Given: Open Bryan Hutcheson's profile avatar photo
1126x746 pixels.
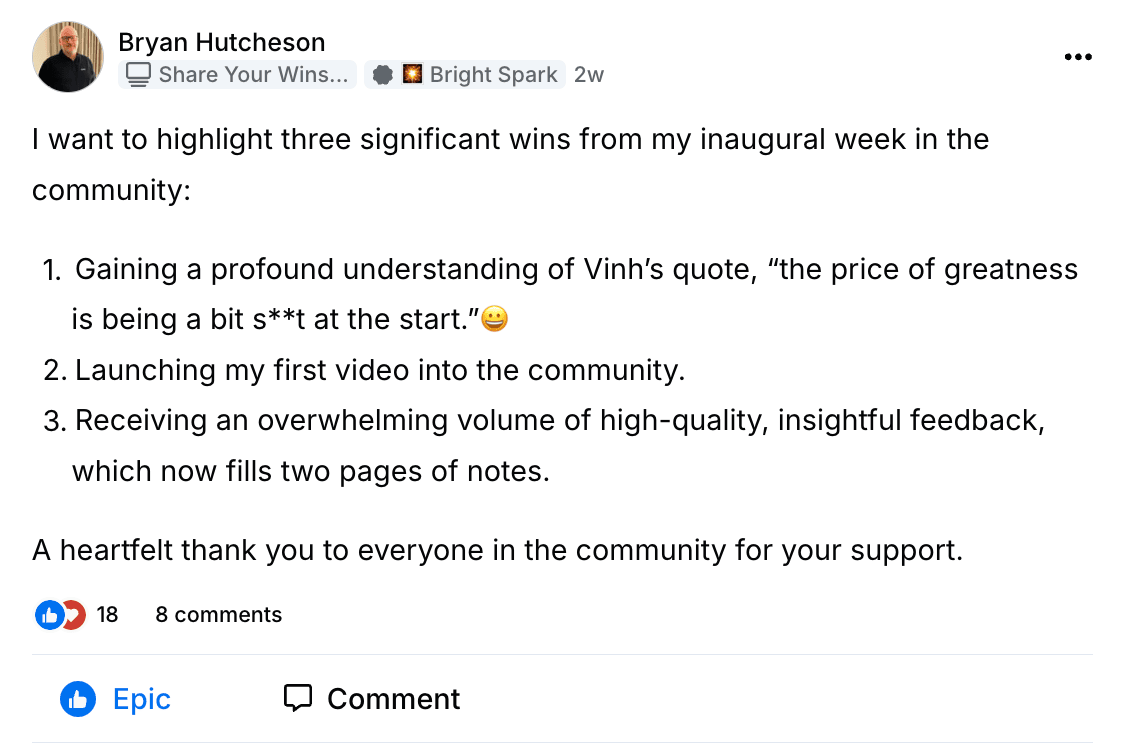Looking at the screenshot, I should [x=68, y=57].
